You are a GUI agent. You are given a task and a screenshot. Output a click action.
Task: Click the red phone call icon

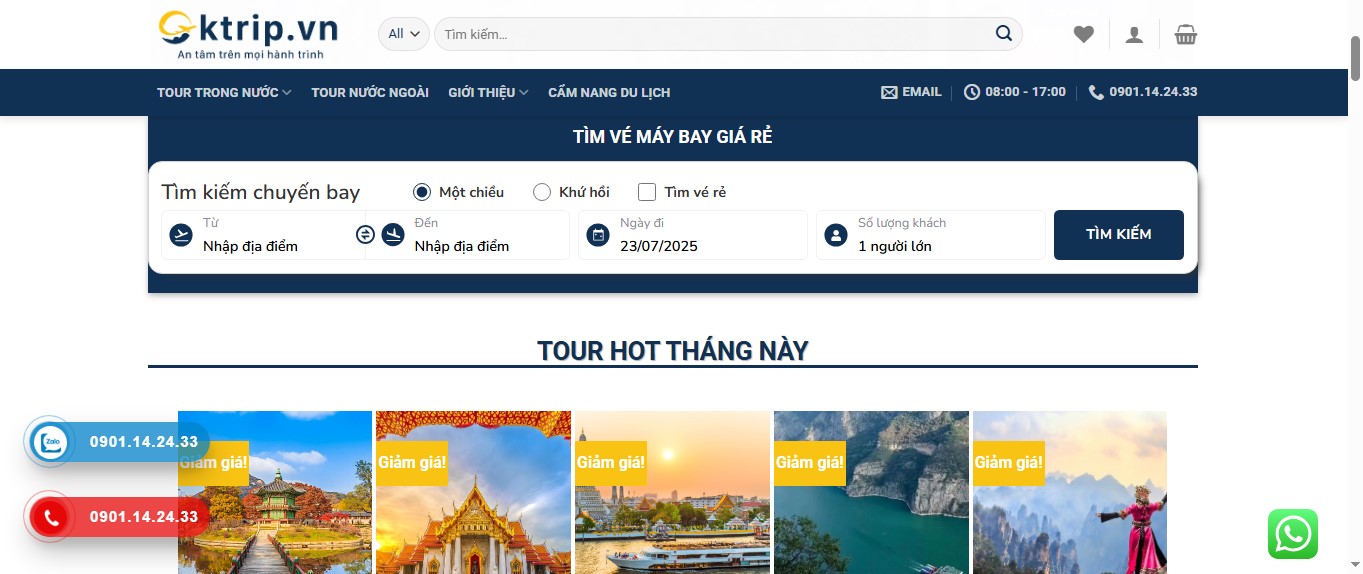click(48, 517)
